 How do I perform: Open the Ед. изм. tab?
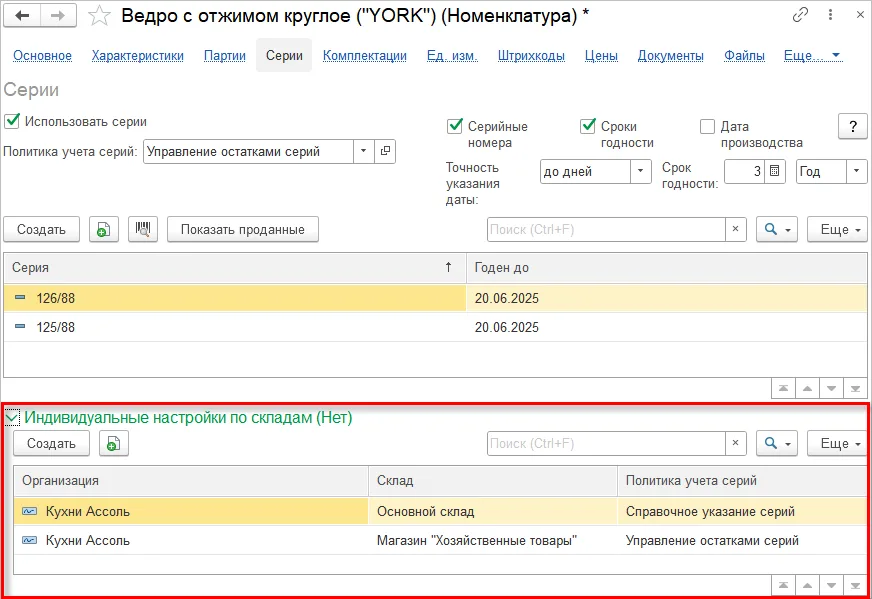click(x=452, y=56)
